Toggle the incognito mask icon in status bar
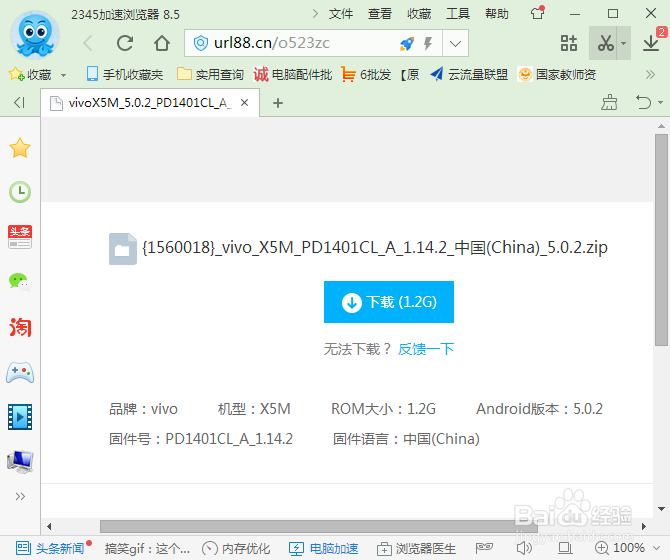 [484, 548]
